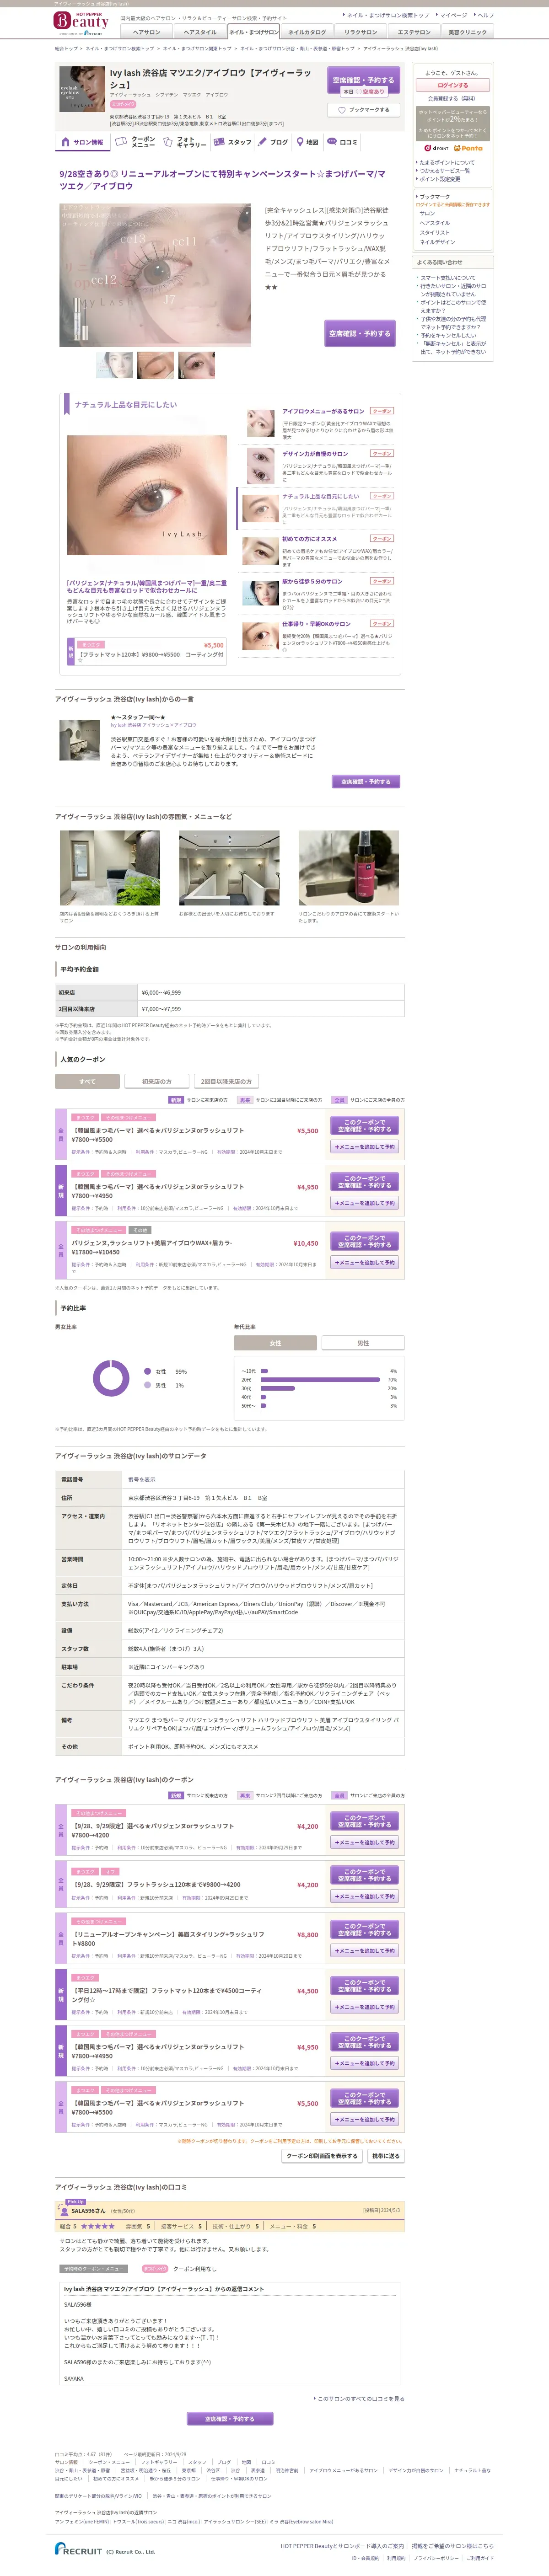Viewport: 549px width, 2576px height.
Task: Open the ヘアサロン category tab
Action: click(x=146, y=32)
